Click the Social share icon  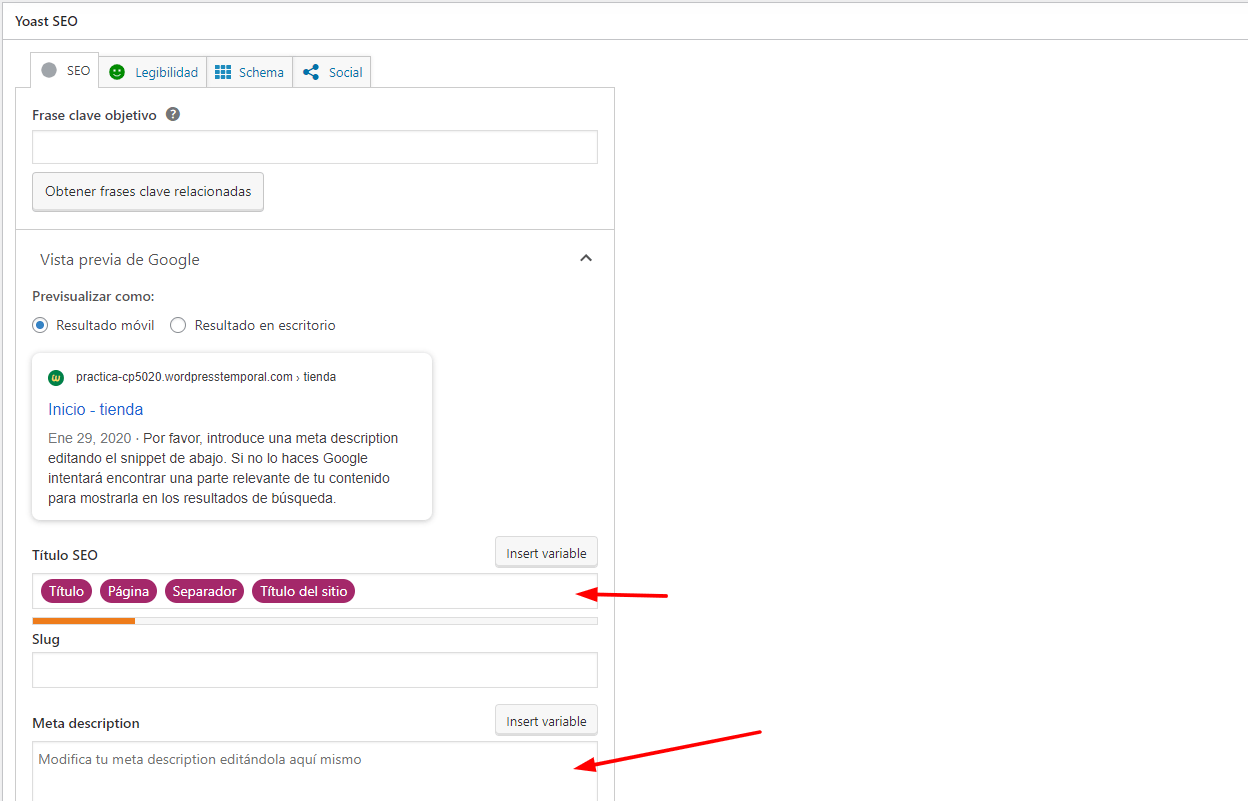pyautogui.click(x=311, y=72)
